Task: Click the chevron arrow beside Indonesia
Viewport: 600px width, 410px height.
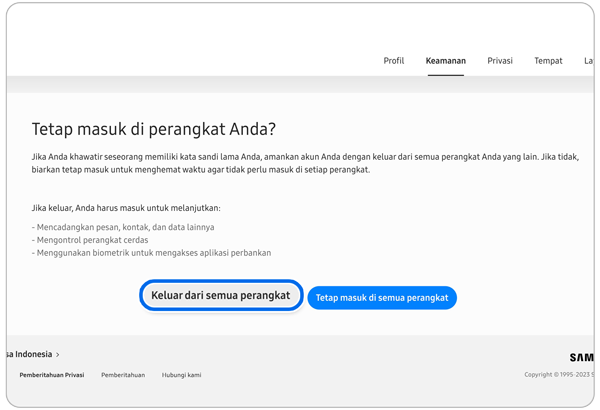Action: click(x=58, y=355)
